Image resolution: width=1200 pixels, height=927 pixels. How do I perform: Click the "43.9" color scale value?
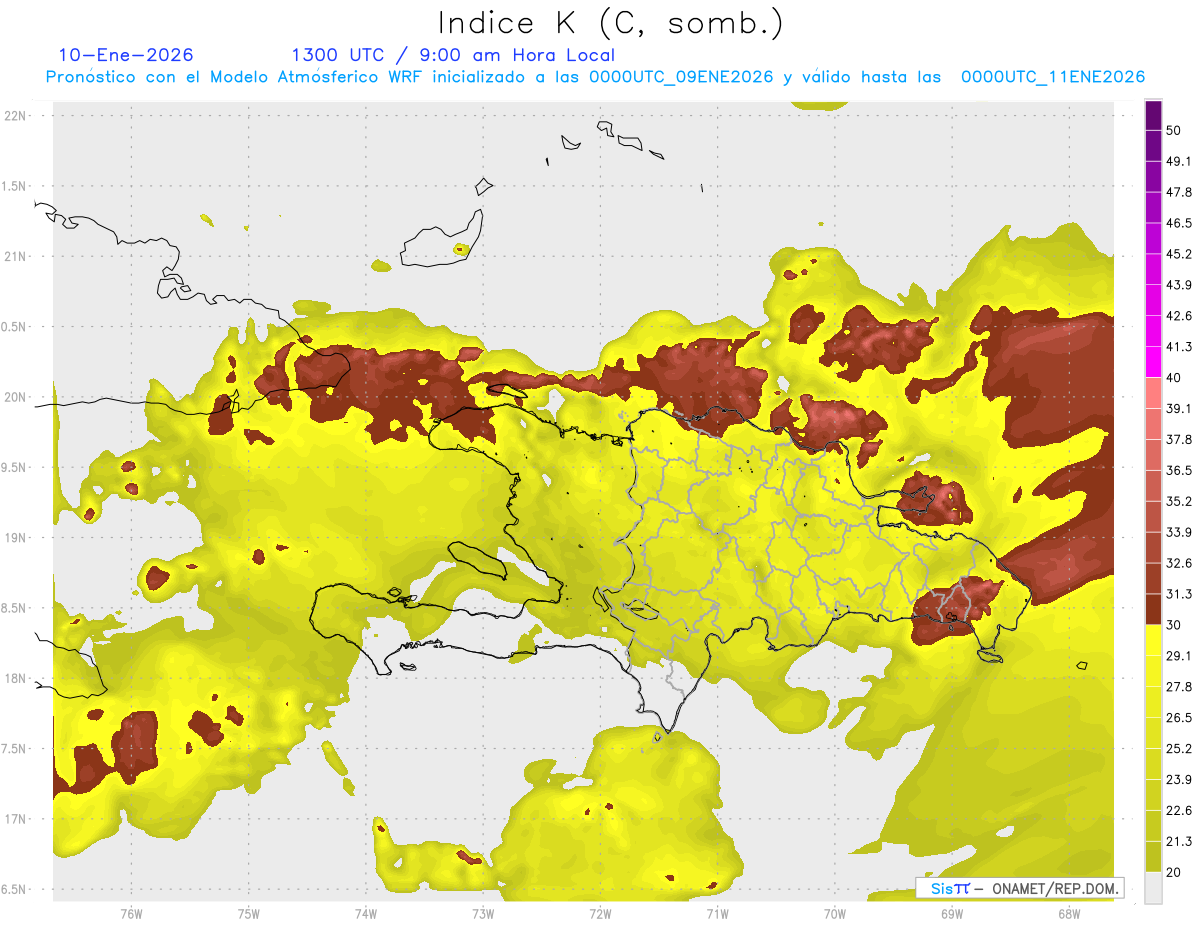pos(1179,285)
